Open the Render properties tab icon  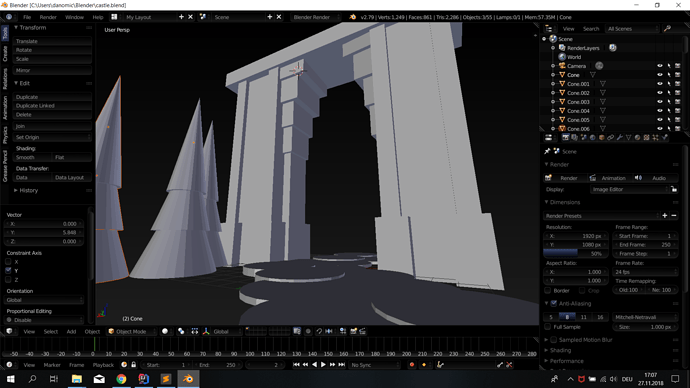565,138
